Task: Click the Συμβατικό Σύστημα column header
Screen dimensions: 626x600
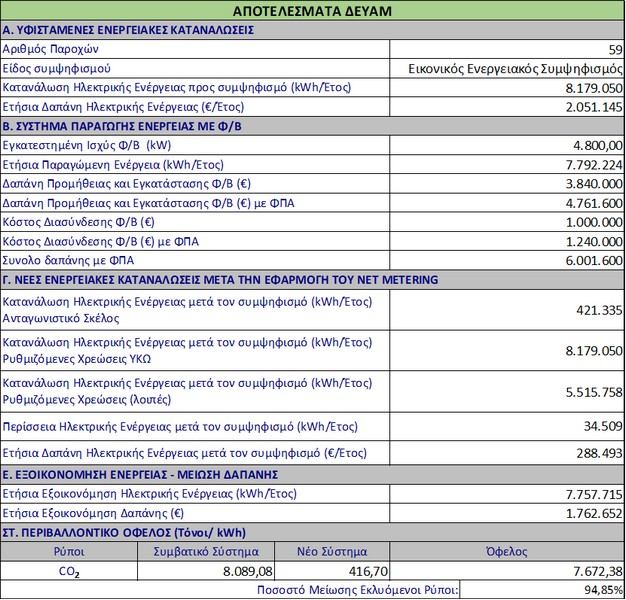Action: (x=208, y=551)
